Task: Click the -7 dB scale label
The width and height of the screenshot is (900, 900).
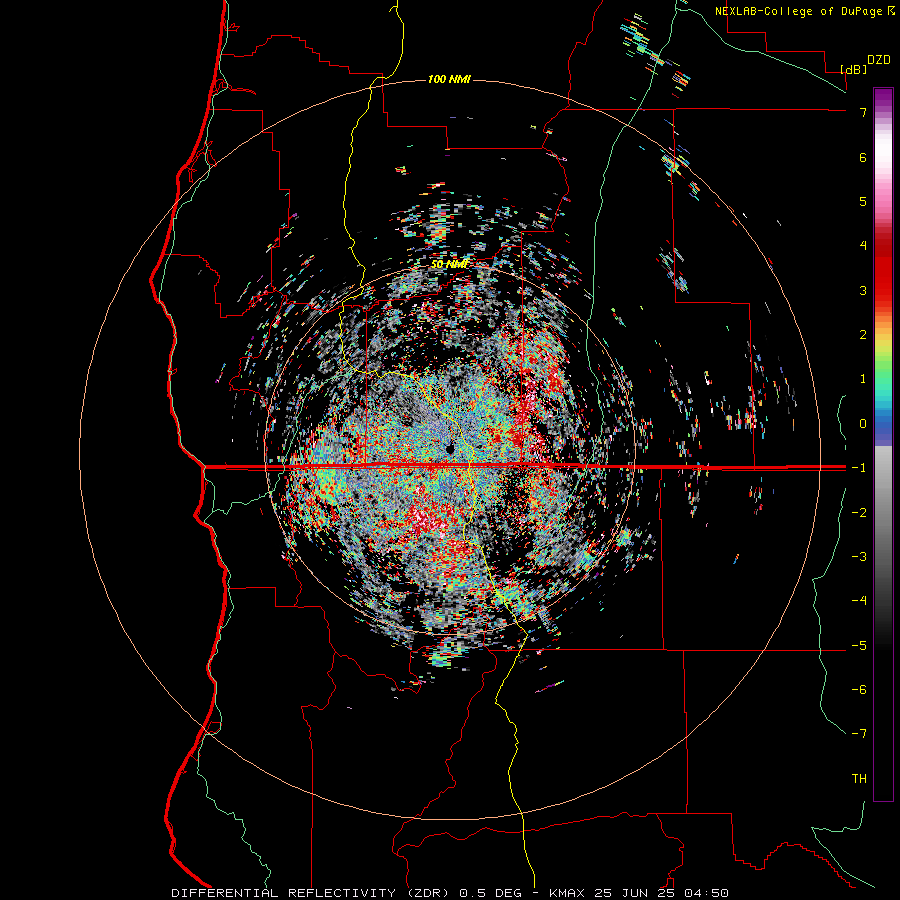Action: click(859, 734)
